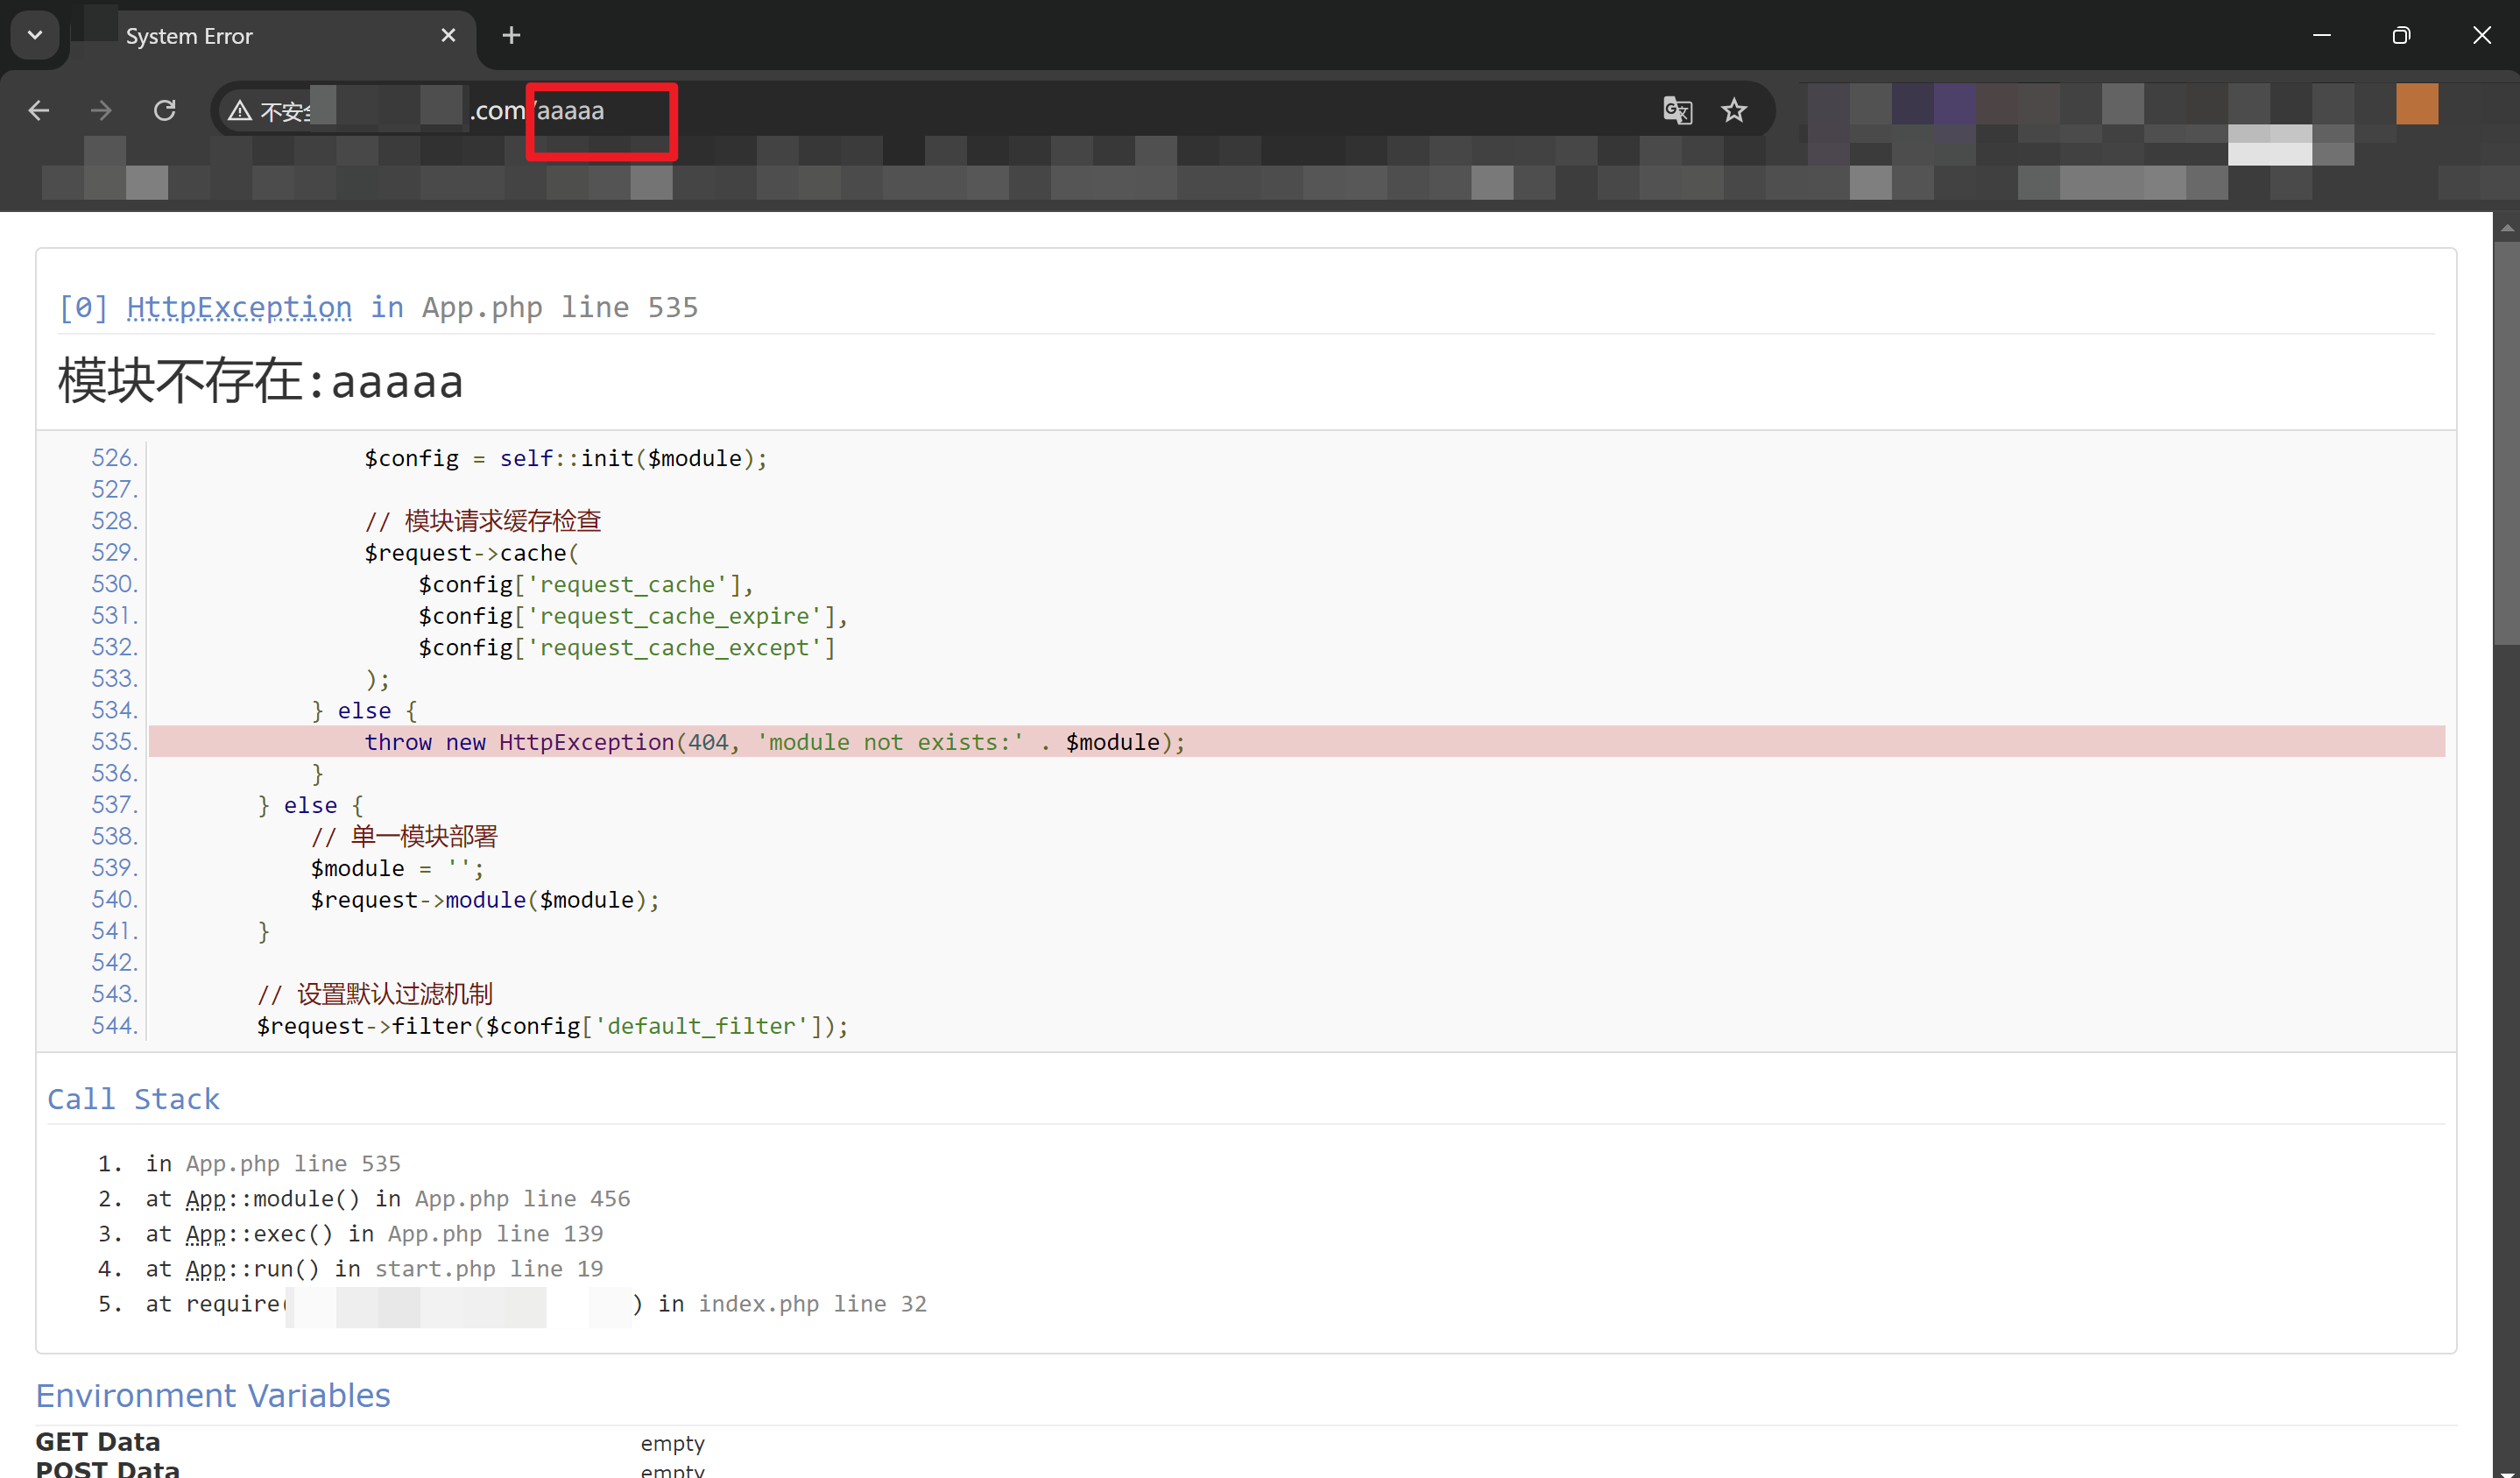Minimize the browser window
Image resolution: width=2520 pixels, height=1478 pixels.
coord(2322,35)
